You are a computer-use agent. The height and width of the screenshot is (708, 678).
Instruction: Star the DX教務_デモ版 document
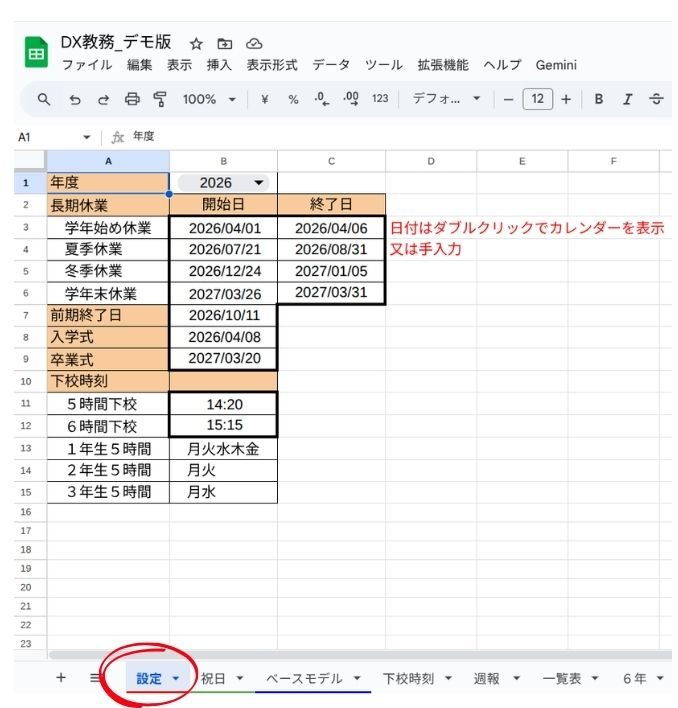pos(196,44)
